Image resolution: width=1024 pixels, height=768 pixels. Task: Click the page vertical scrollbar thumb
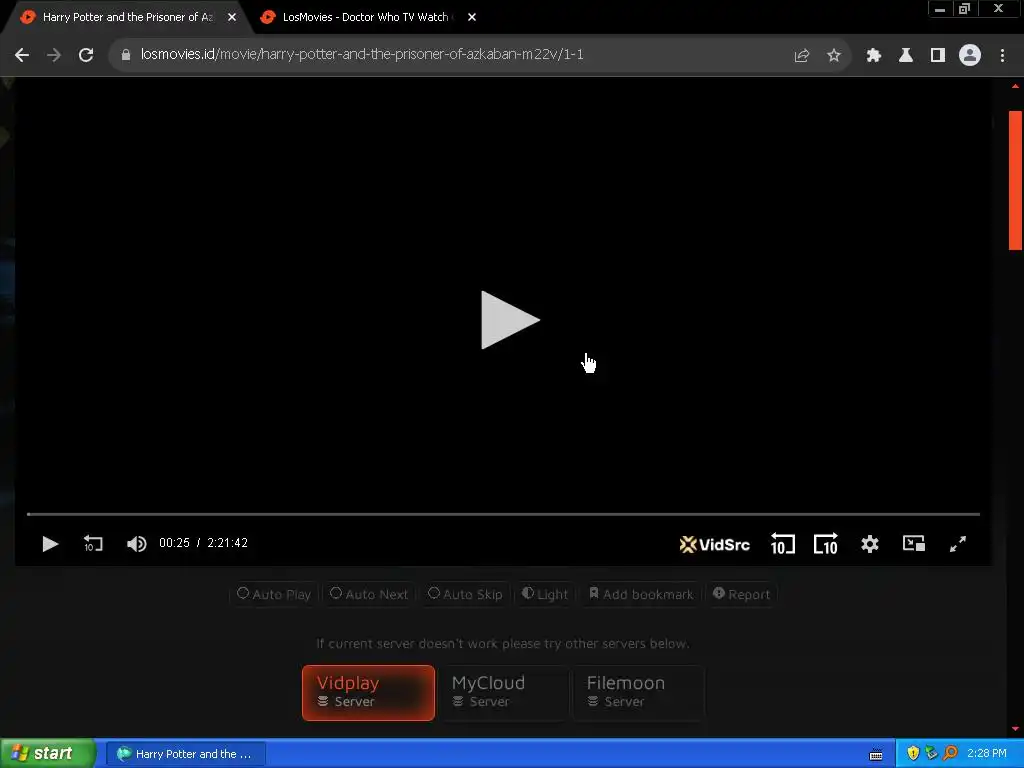[1015, 180]
